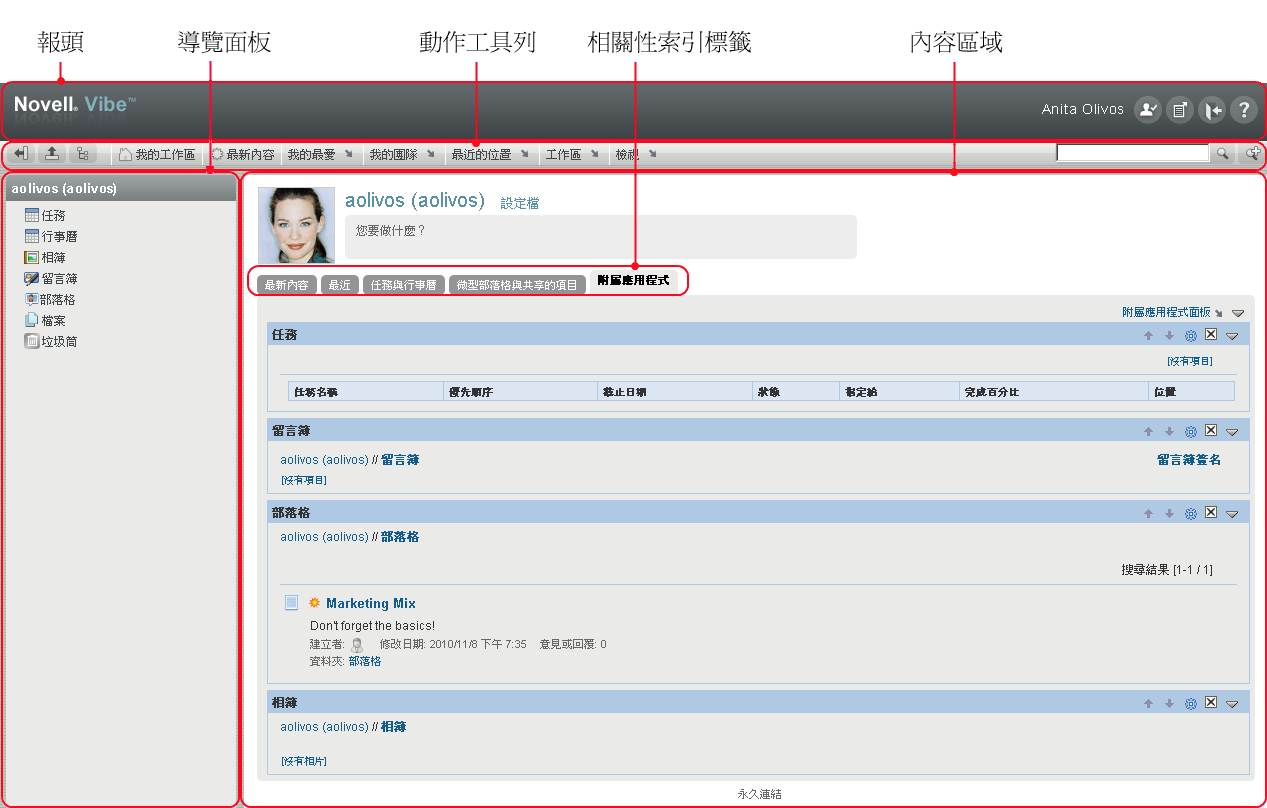Screen dimensions: 1267x808
Task: Move 相簿 accessory down
Action: [x=1169, y=704]
